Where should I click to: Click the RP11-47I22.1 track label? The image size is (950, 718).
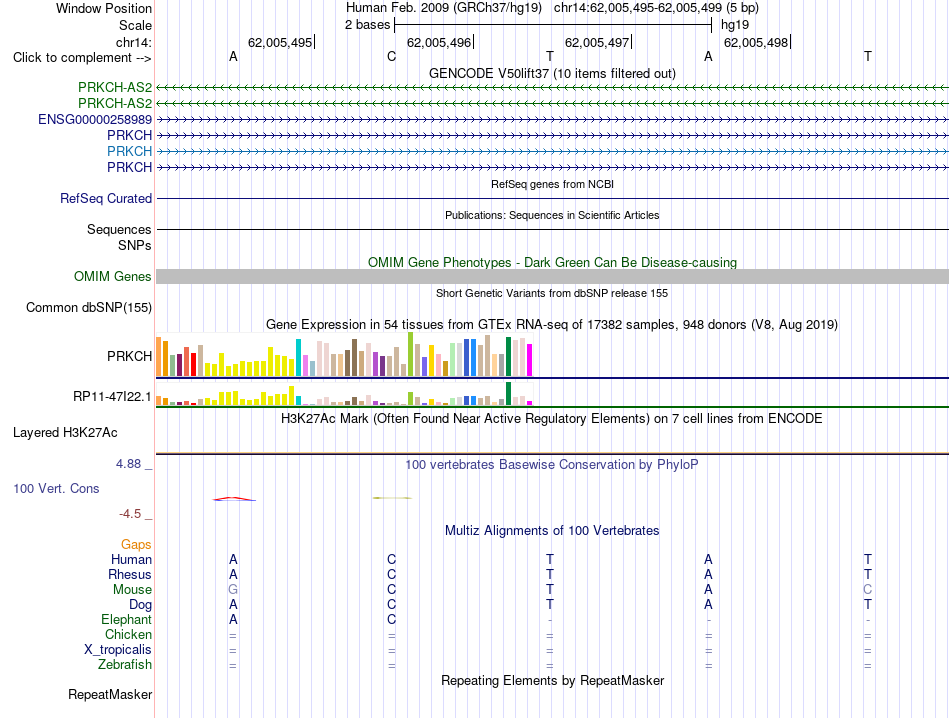pos(112,396)
